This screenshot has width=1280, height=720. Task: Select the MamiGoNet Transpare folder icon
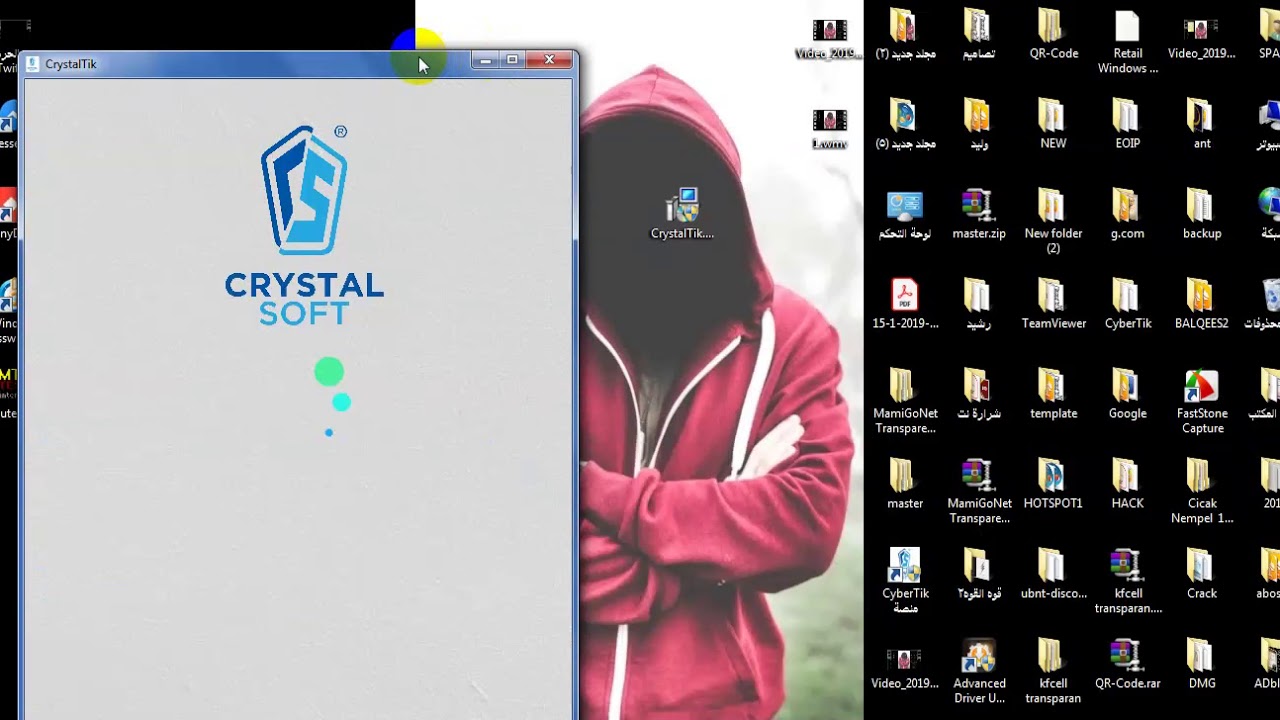[x=904, y=402]
